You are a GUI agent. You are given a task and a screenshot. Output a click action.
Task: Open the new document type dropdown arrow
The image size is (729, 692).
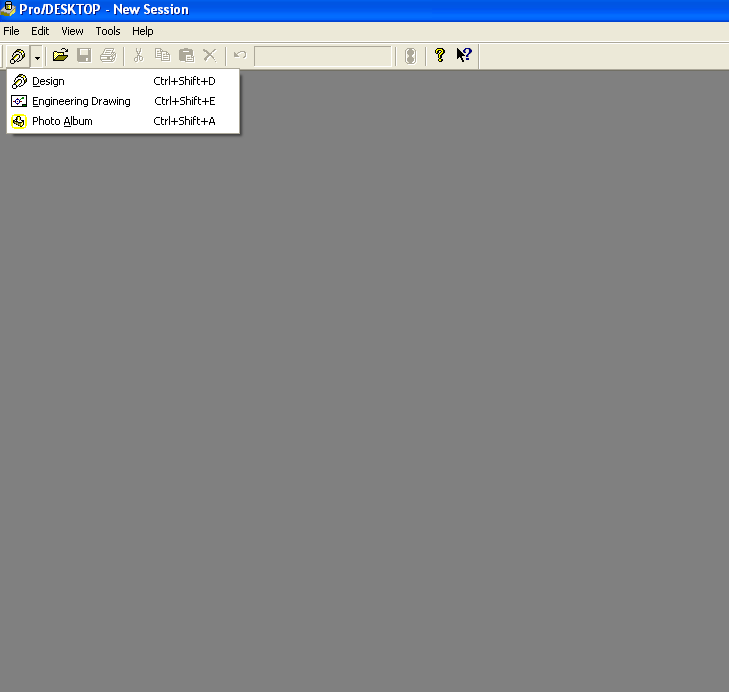click(x=37, y=57)
